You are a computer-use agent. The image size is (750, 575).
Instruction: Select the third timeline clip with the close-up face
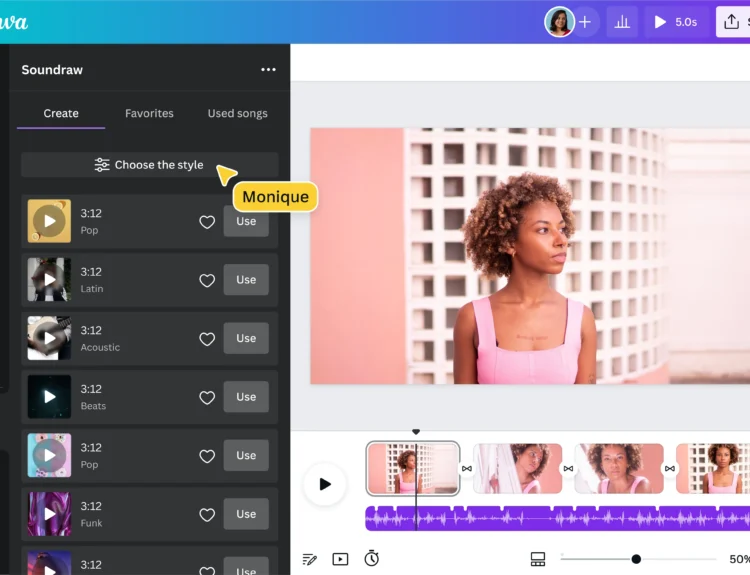[x=619, y=468]
